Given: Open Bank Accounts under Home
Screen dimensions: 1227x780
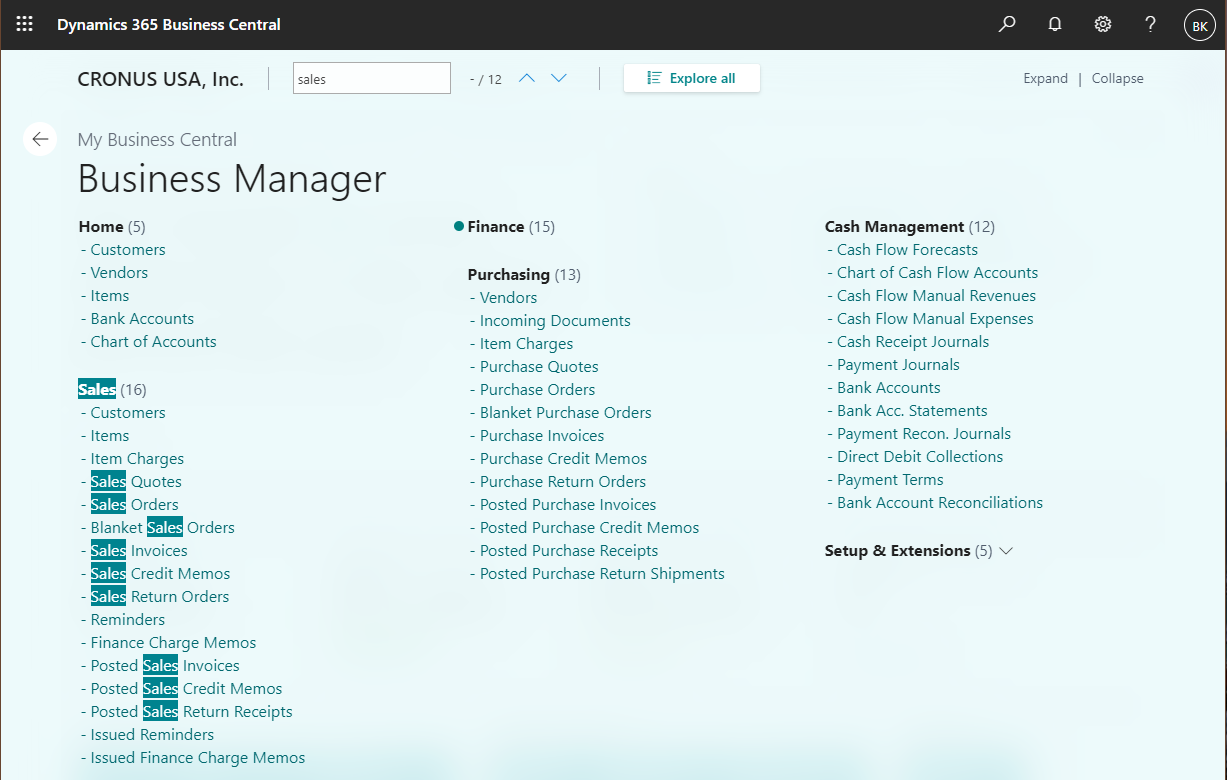Looking at the screenshot, I should (142, 319).
